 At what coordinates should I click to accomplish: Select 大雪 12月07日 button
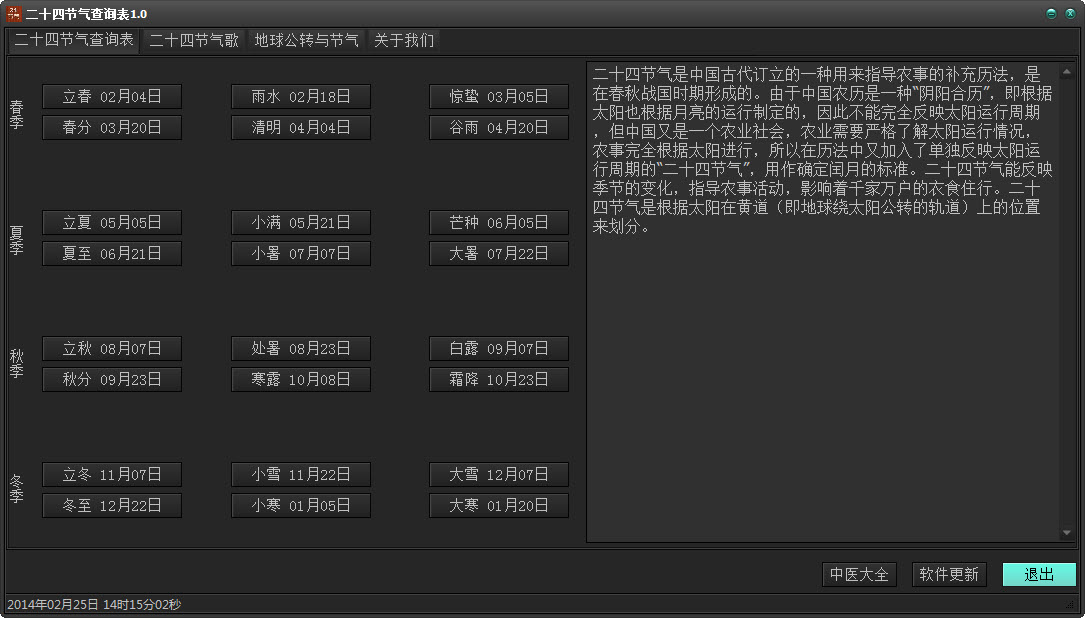pos(499,475)
